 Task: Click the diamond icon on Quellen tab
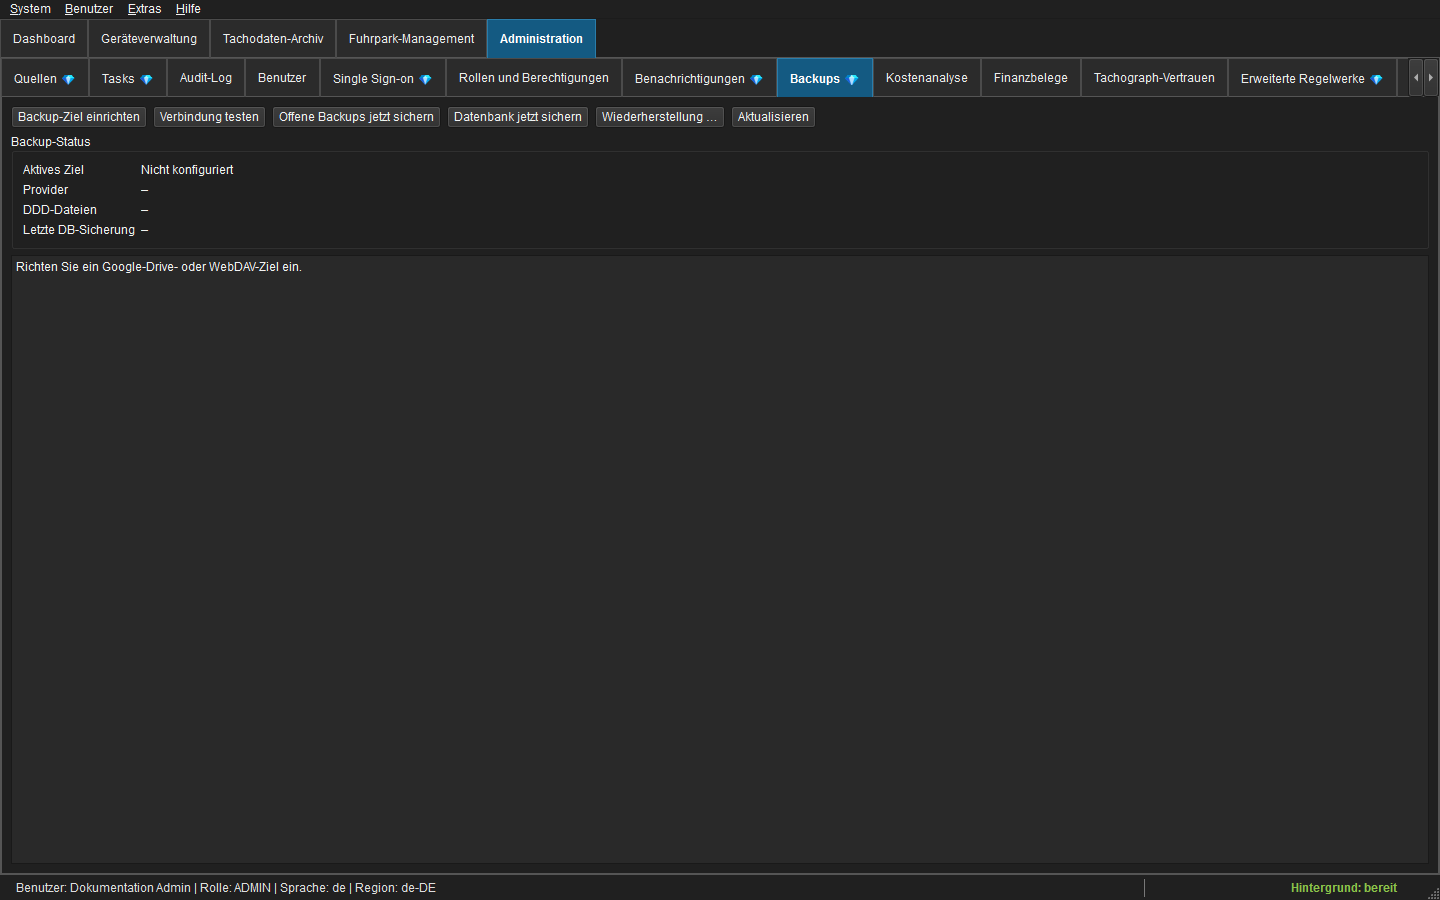point(69,79)
